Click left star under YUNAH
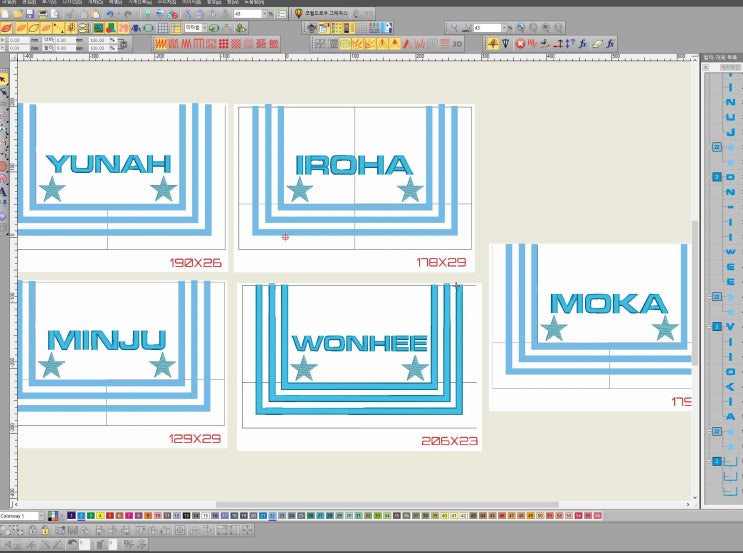This screenshot has height=553, width=743. [52, 189]
